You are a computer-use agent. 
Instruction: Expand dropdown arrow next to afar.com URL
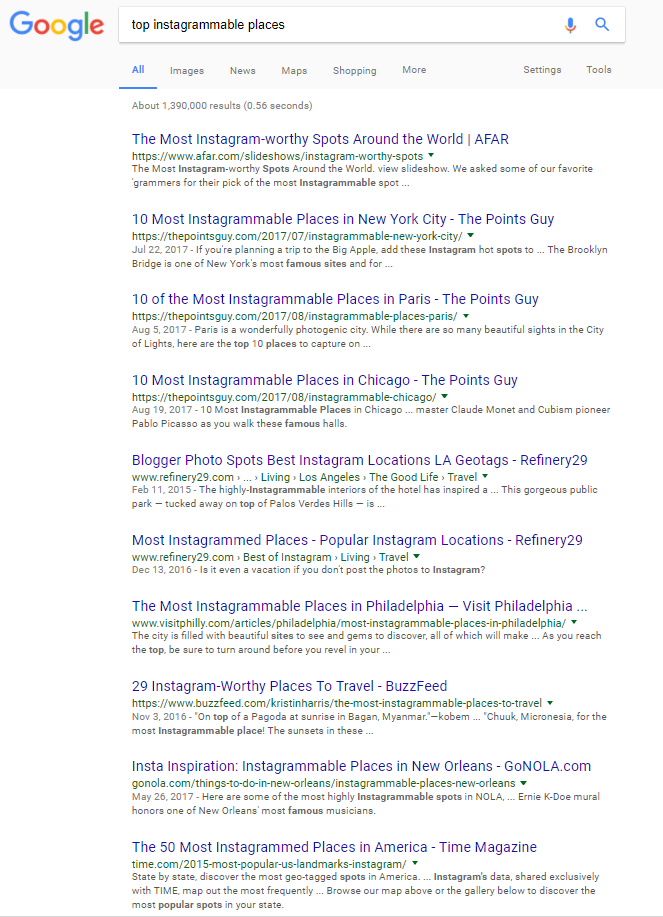(x=431, y=156)
